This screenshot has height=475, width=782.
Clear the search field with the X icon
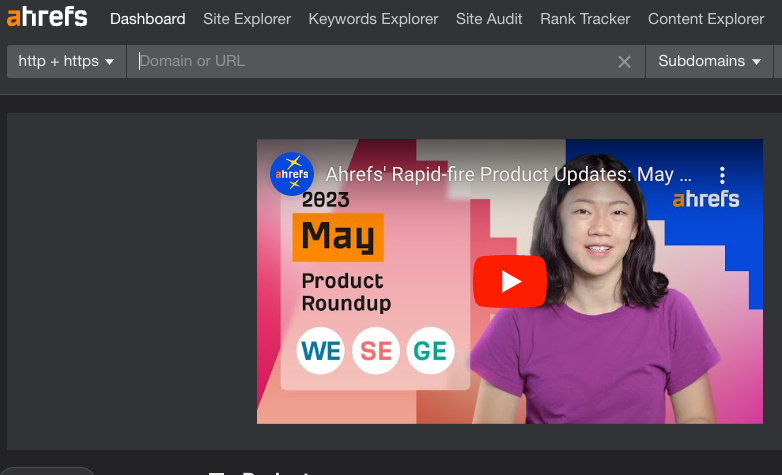(x=624, y=62)
